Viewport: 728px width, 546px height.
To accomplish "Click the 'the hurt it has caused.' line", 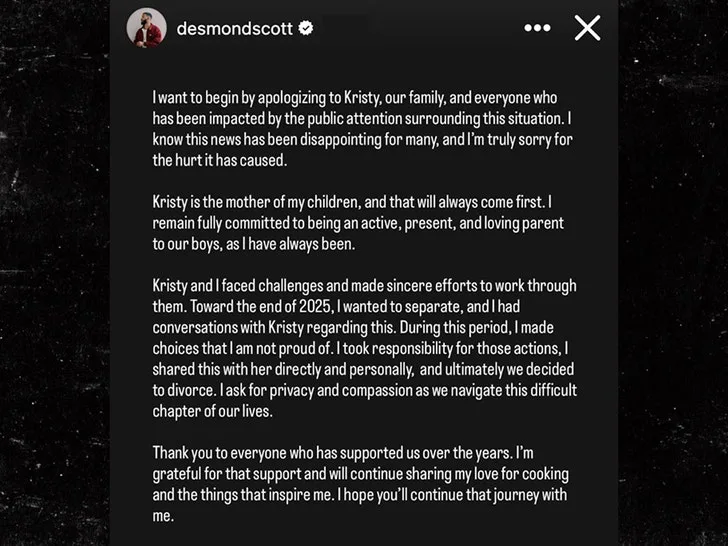I will click(220, 160).
